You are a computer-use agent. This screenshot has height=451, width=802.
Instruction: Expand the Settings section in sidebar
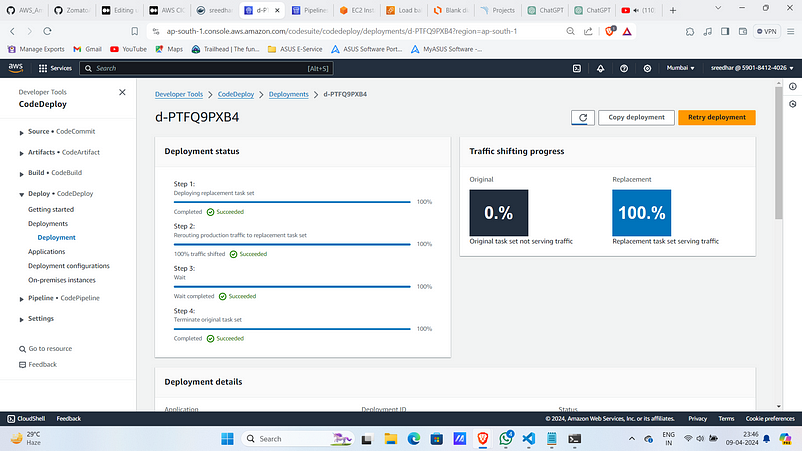pos(21,319)
